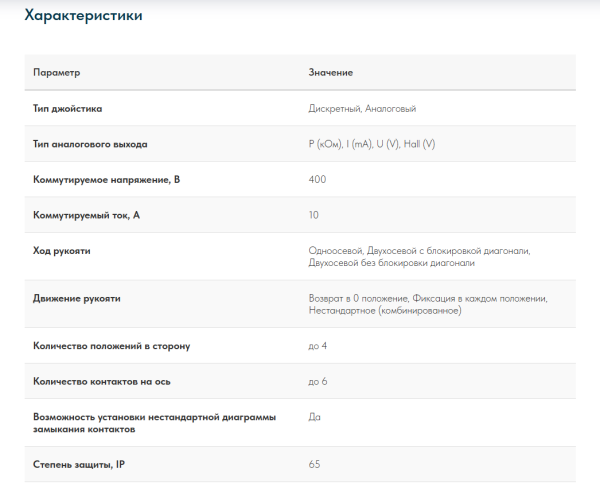Select the voltage value 400
Screen dimensions: 600x485
click(318, 179)
